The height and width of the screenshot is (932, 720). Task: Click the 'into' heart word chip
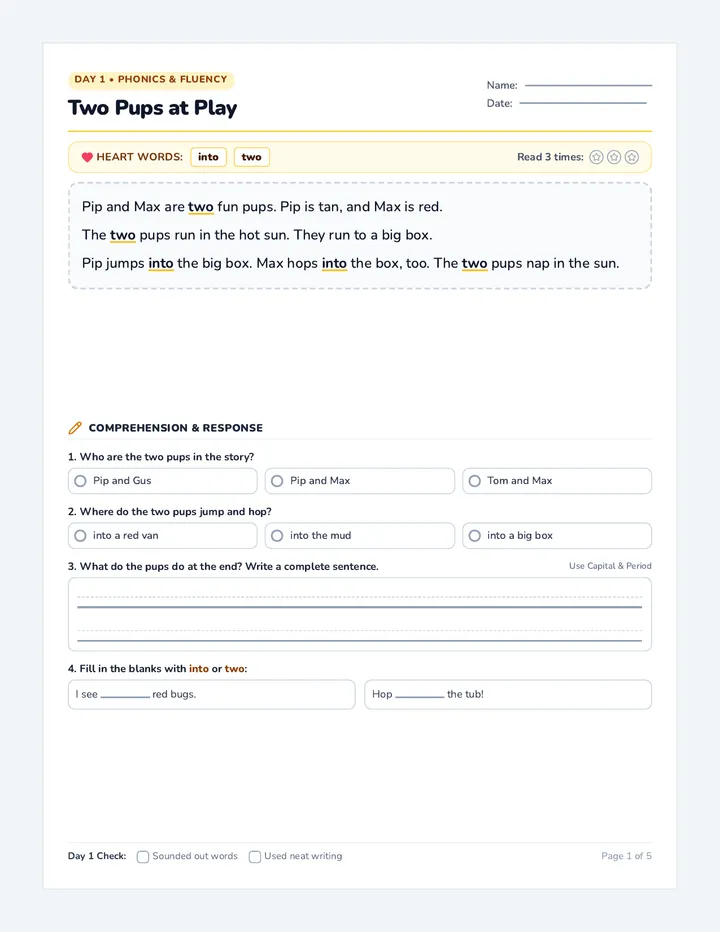click(x=208, y=157)
